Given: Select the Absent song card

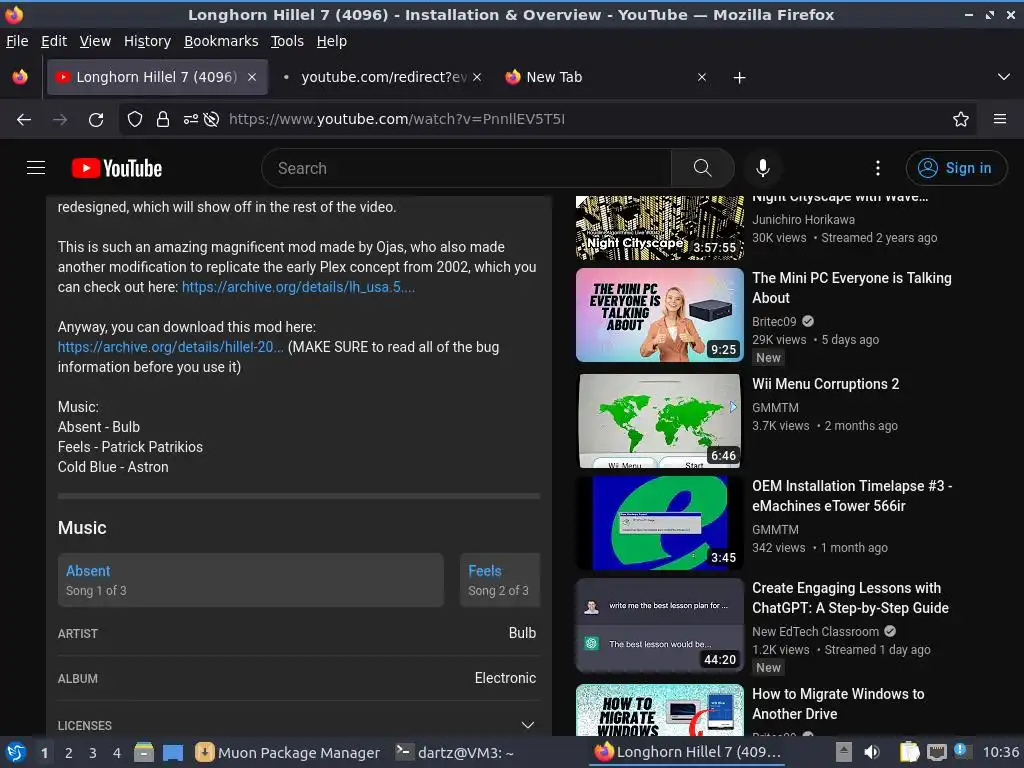Looking at the screenshot, I should tap(251, 580).
